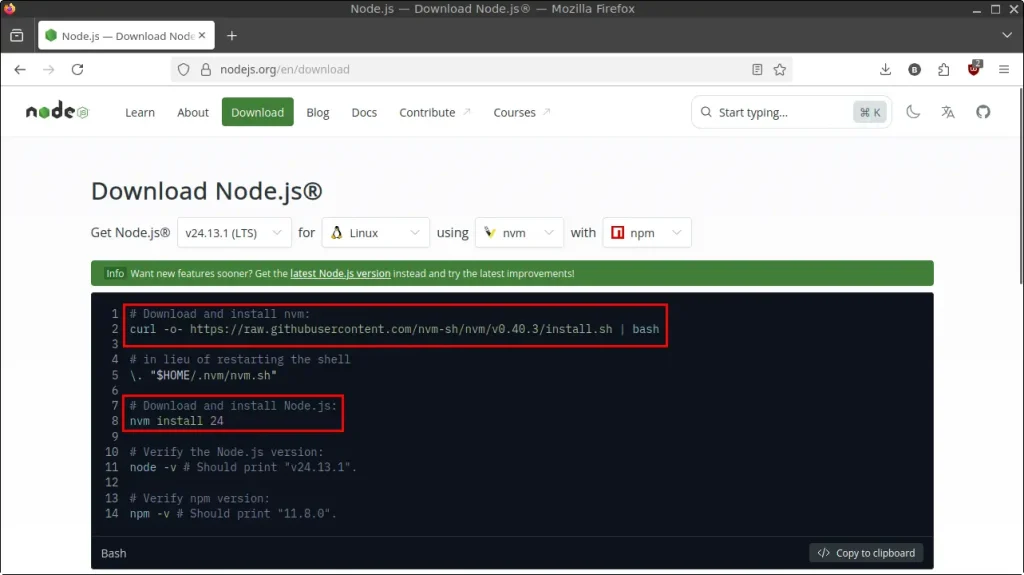Click the search magnifier icon
1024x575 pixels.
(x=706, y=112)
